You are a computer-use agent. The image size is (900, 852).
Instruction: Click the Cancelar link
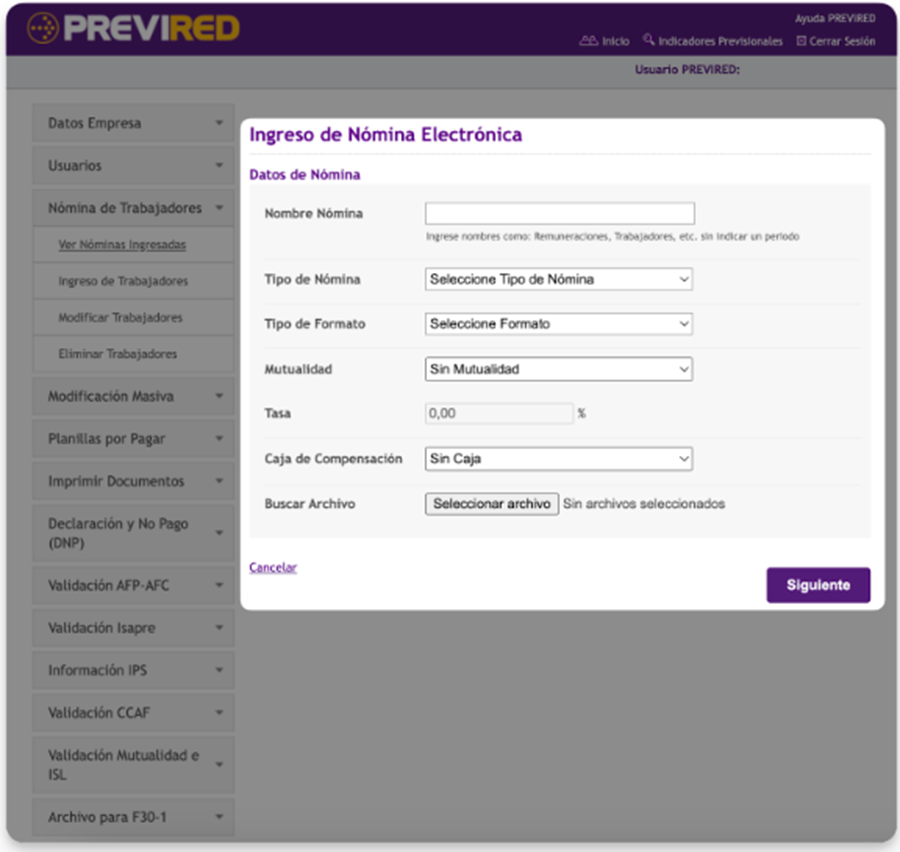point(273,567)
